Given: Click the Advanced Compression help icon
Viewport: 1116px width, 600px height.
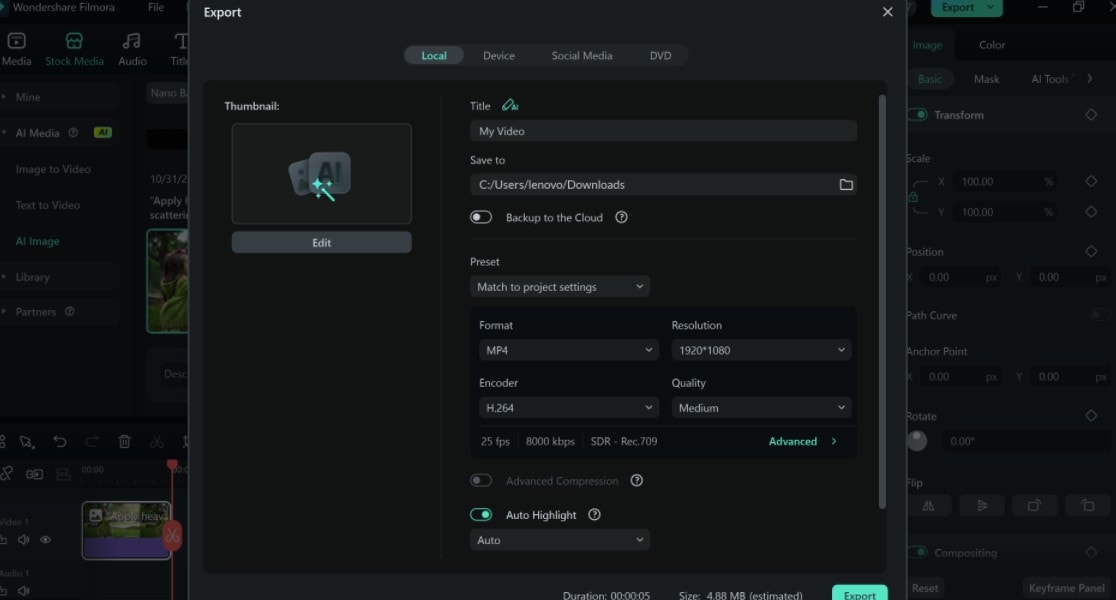Looking at the screenshot, I should tap(637, 481).
